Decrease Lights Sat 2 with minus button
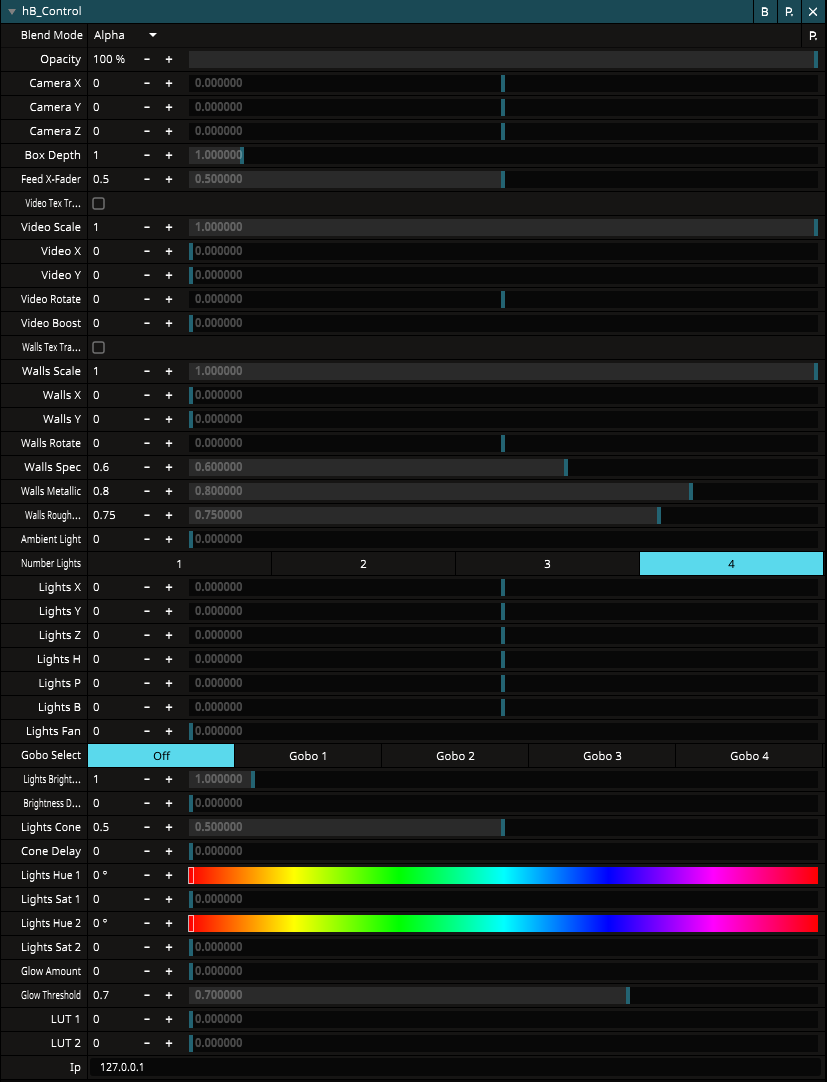Screen dimensions: 827x1082 pos(147,947)
